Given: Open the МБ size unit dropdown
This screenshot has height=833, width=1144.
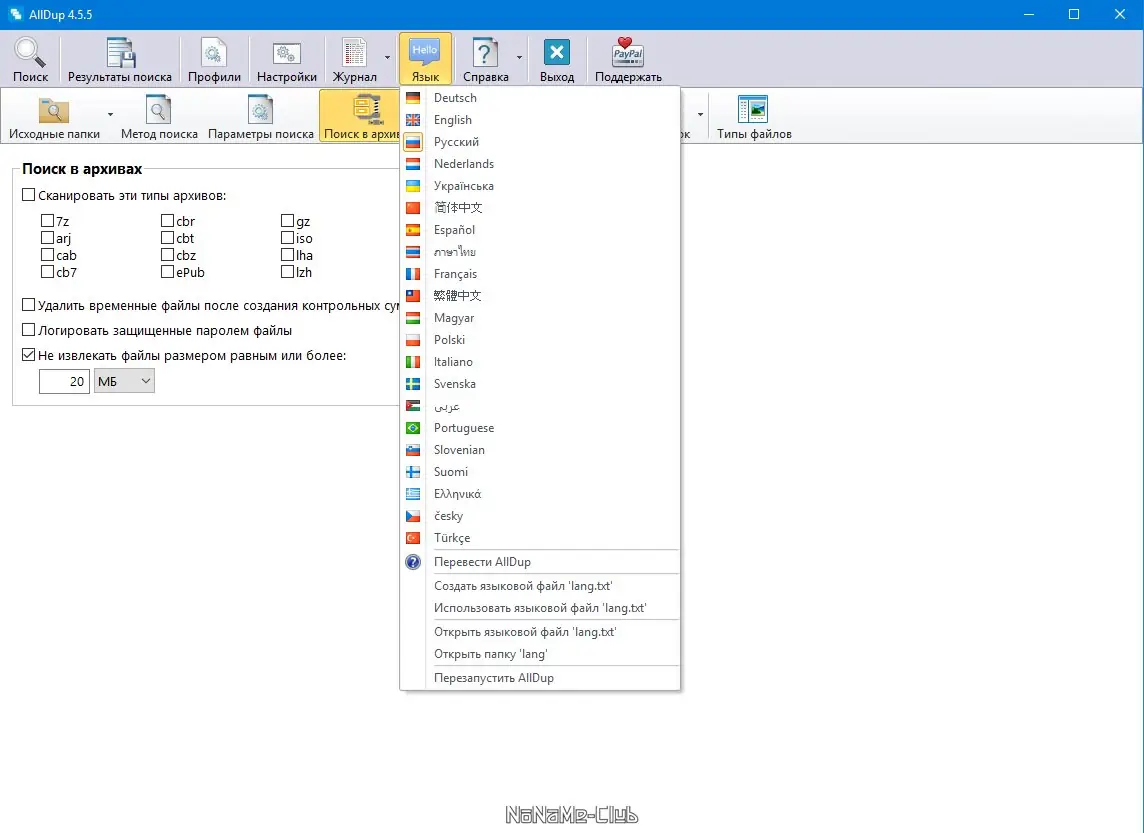Looking at the screenshot, I should pos(124,381).
